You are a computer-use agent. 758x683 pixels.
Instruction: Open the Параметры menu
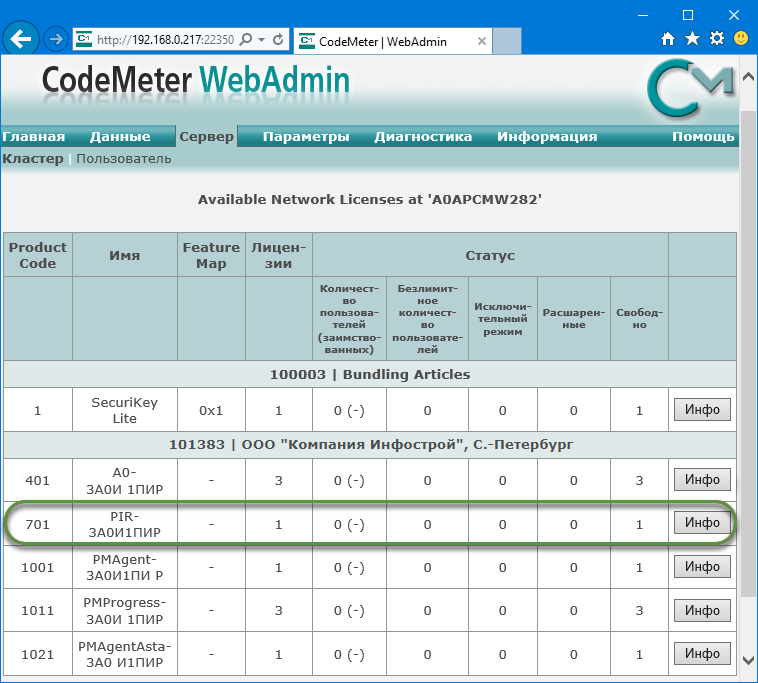click(x=306, y=137)
